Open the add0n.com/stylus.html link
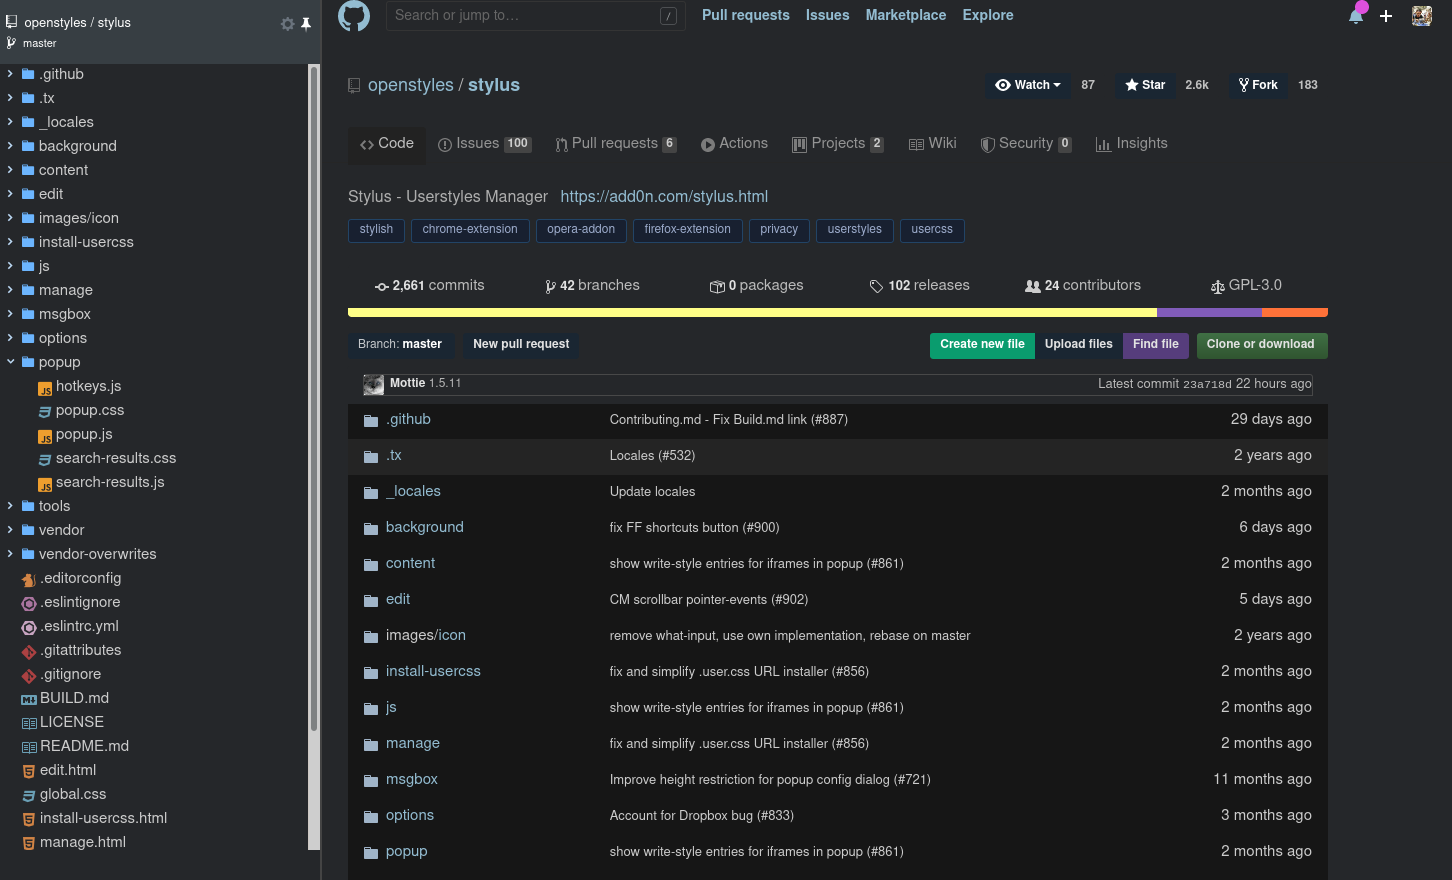This screenshot has height=880, width=1452. [664, 197]
